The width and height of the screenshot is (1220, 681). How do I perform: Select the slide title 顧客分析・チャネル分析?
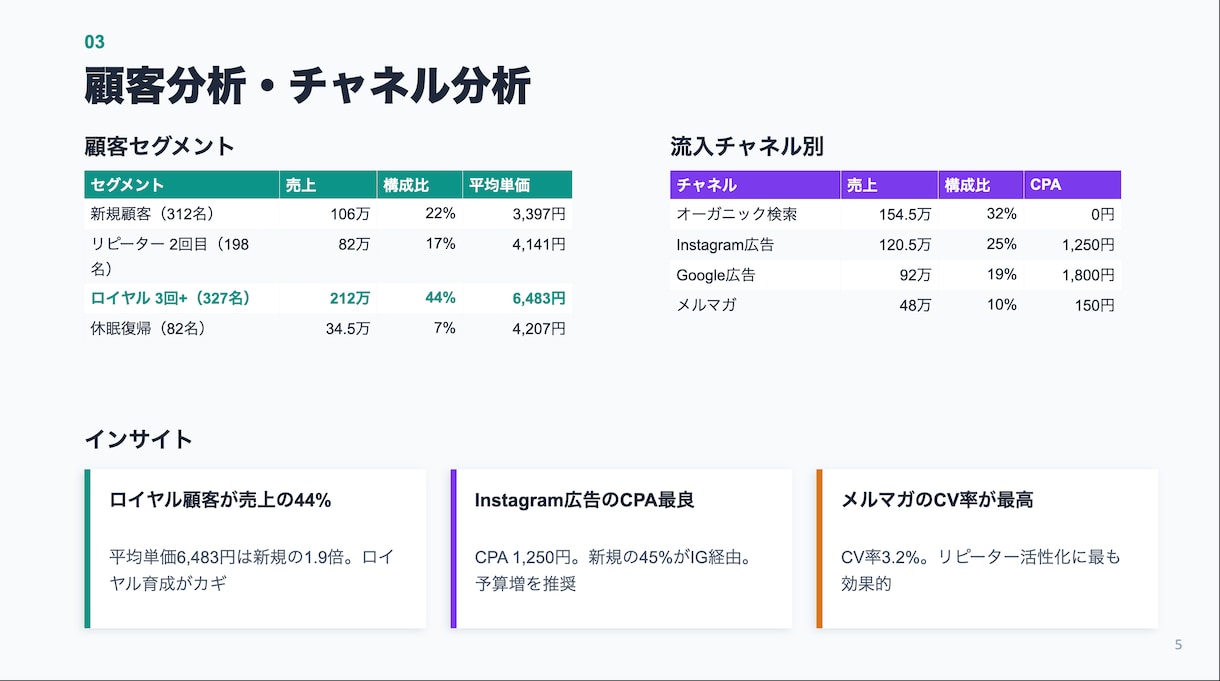pos(307,87)
